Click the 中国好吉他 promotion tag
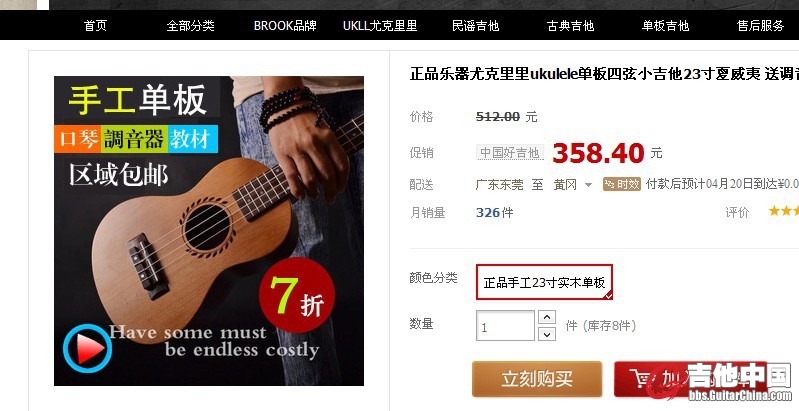The width and height of the screenshot is (799, 411). click(510, 152)
